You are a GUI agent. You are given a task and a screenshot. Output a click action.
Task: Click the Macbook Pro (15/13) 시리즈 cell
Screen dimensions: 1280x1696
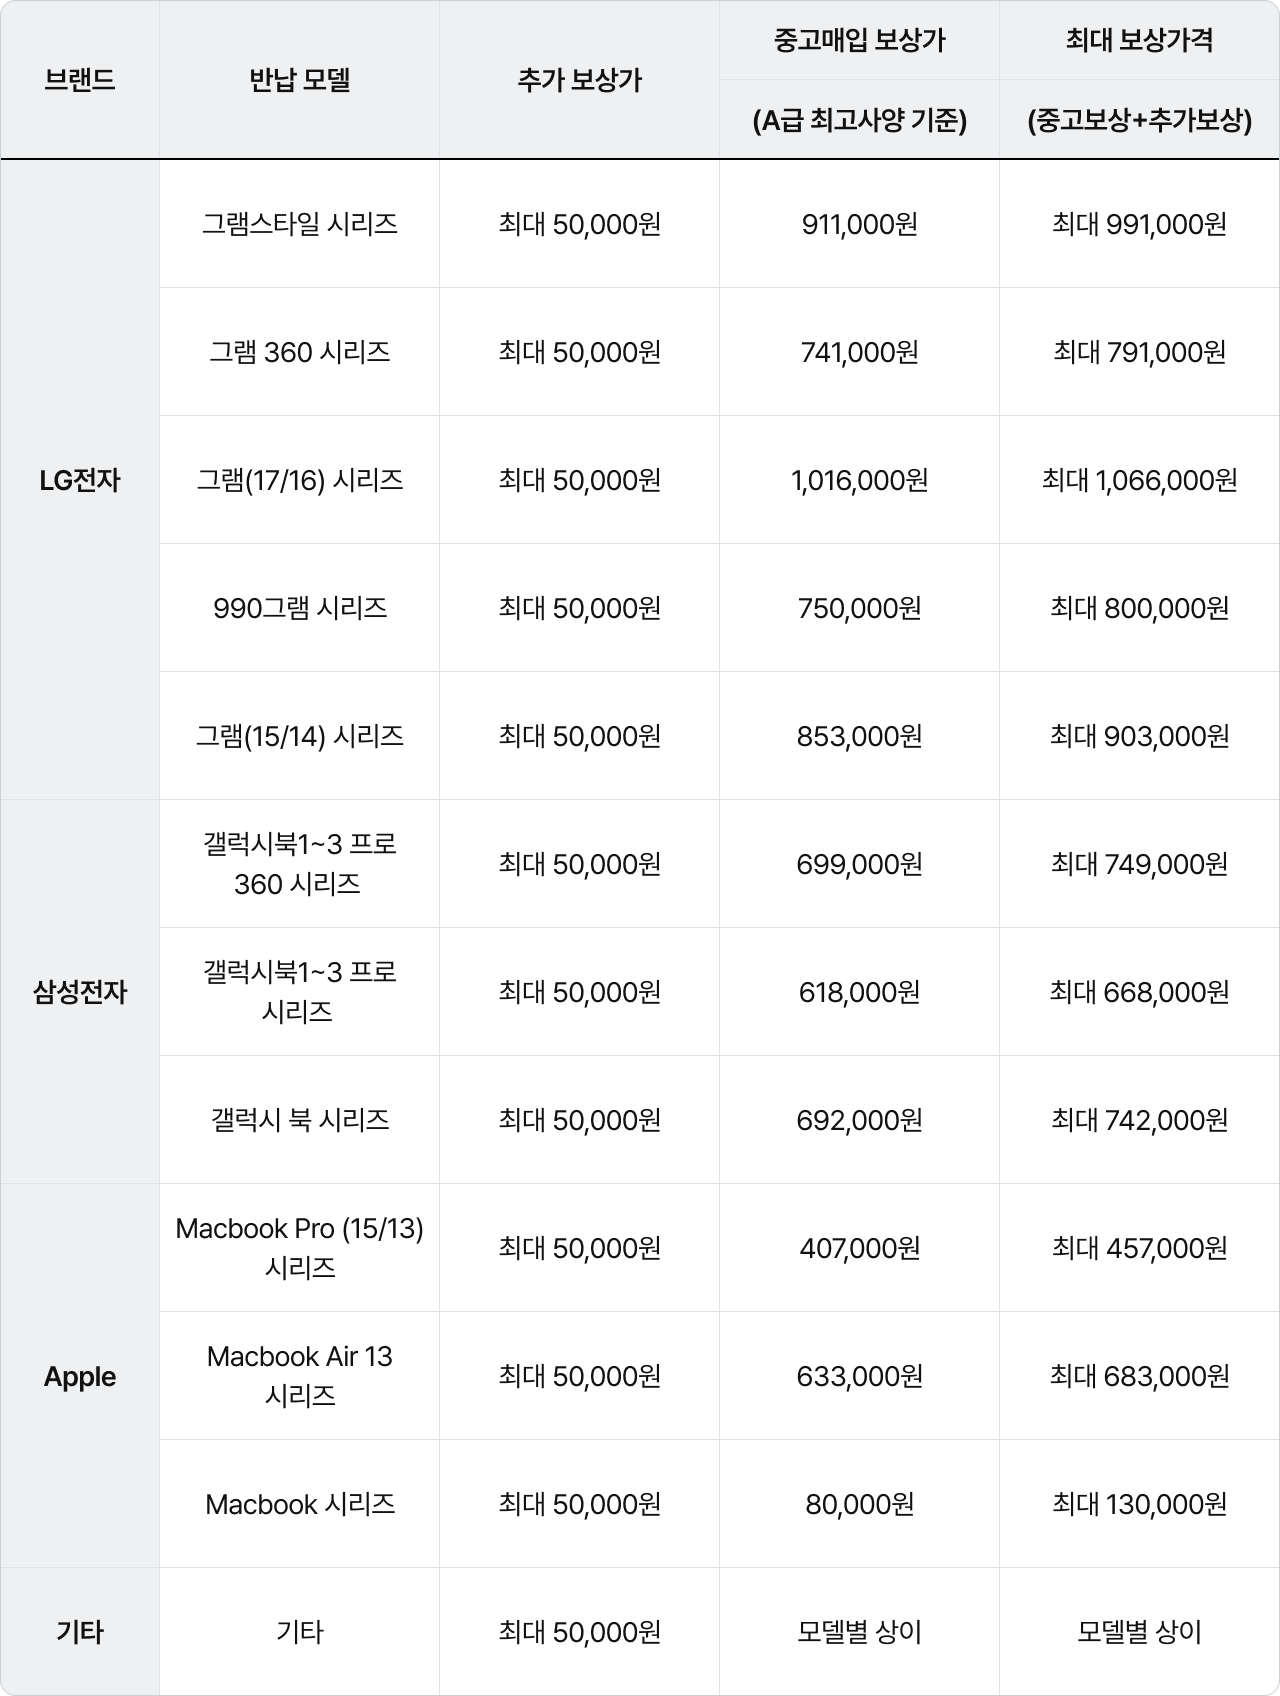[x=299, y=1248]
